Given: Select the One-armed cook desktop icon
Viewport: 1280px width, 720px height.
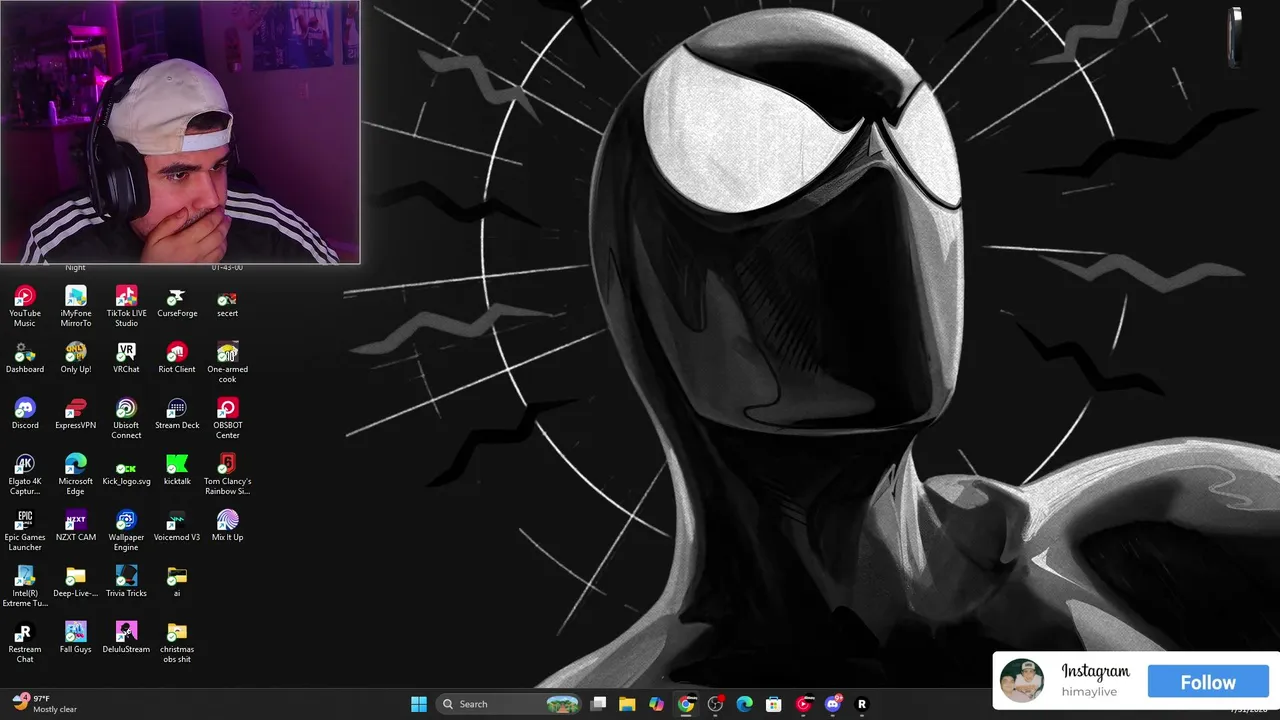Looking at the screenshot, I should click(x=227, y=362).
